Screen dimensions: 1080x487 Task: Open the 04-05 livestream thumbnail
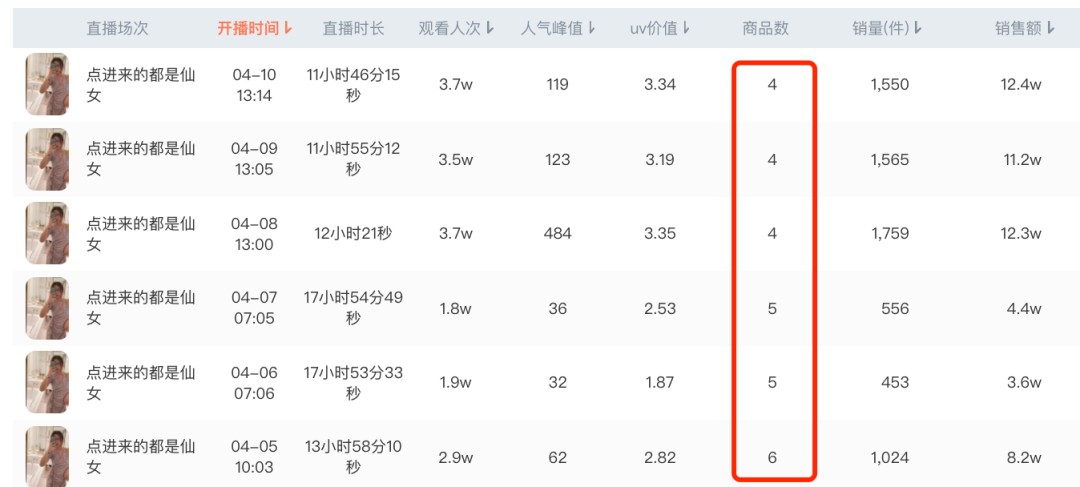[x=48, y=456]
